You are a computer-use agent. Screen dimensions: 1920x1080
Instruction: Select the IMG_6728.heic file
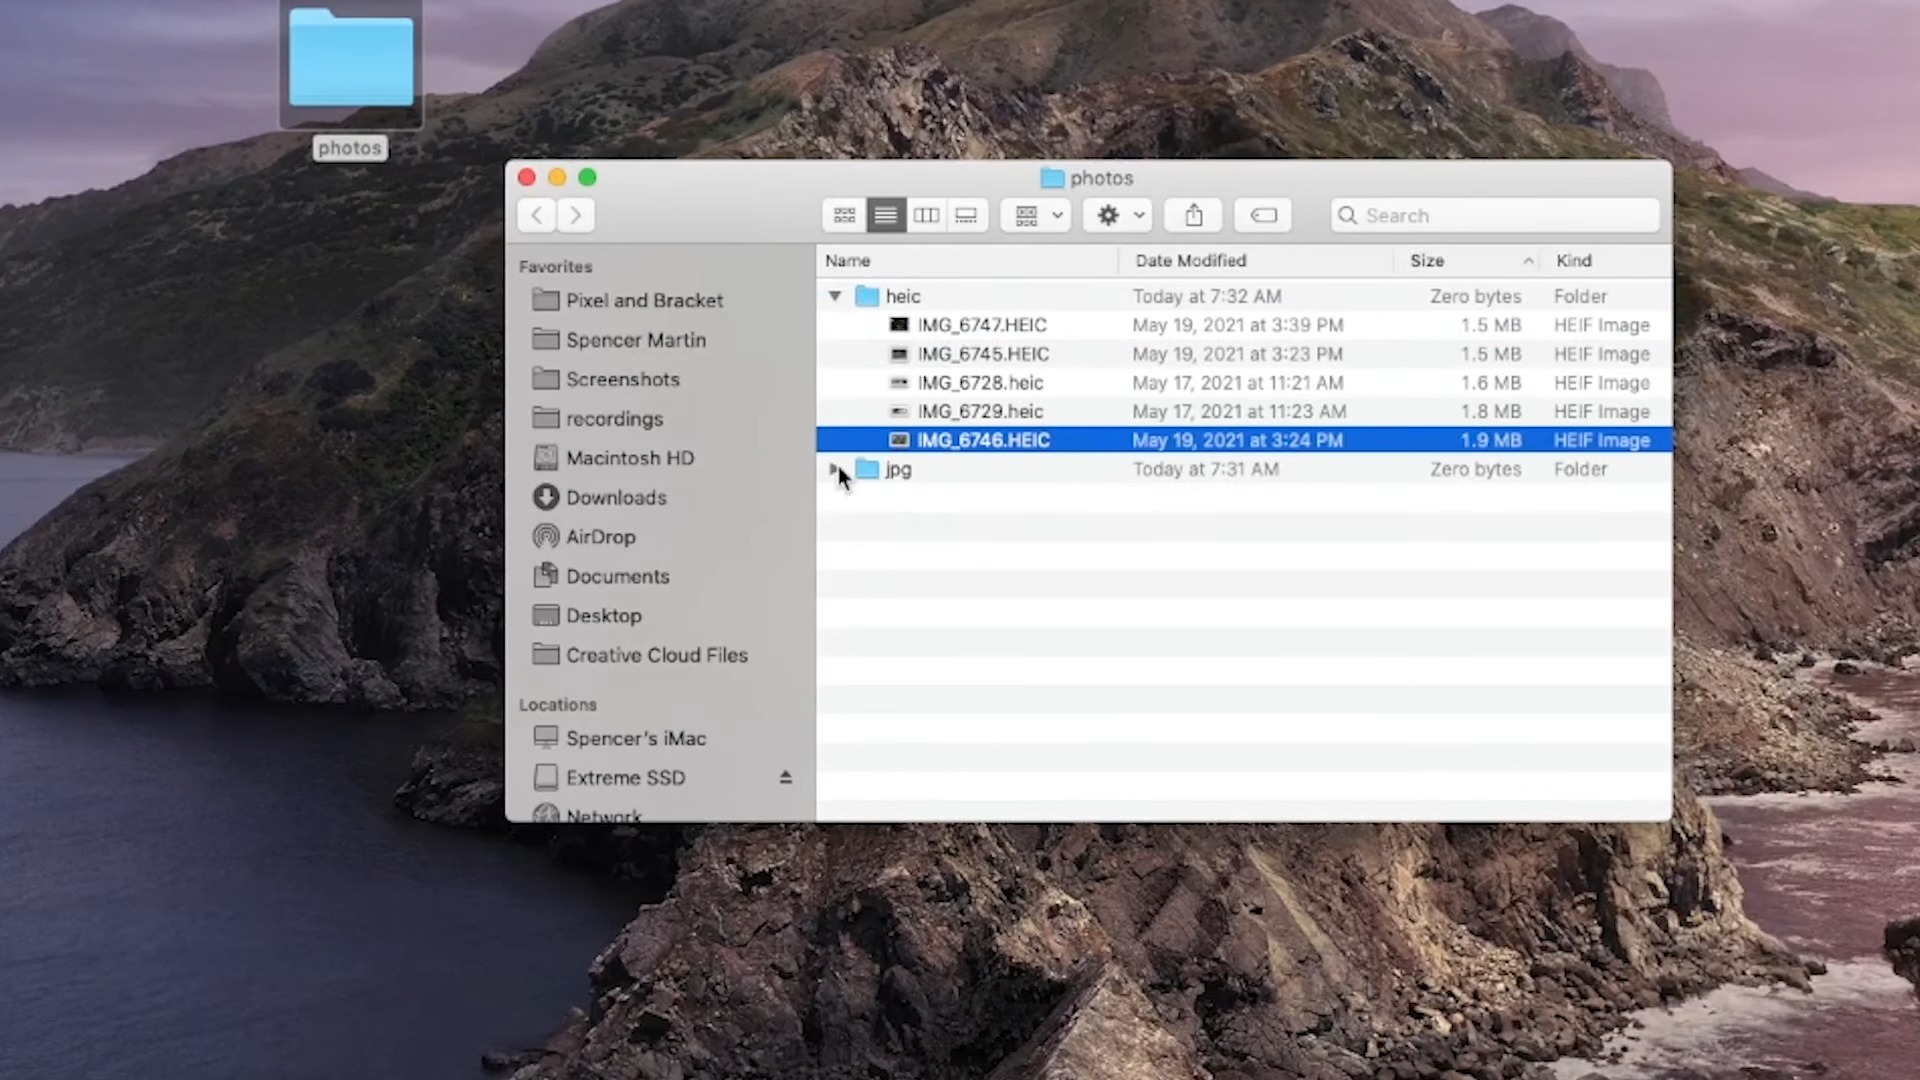click(980, 383)
